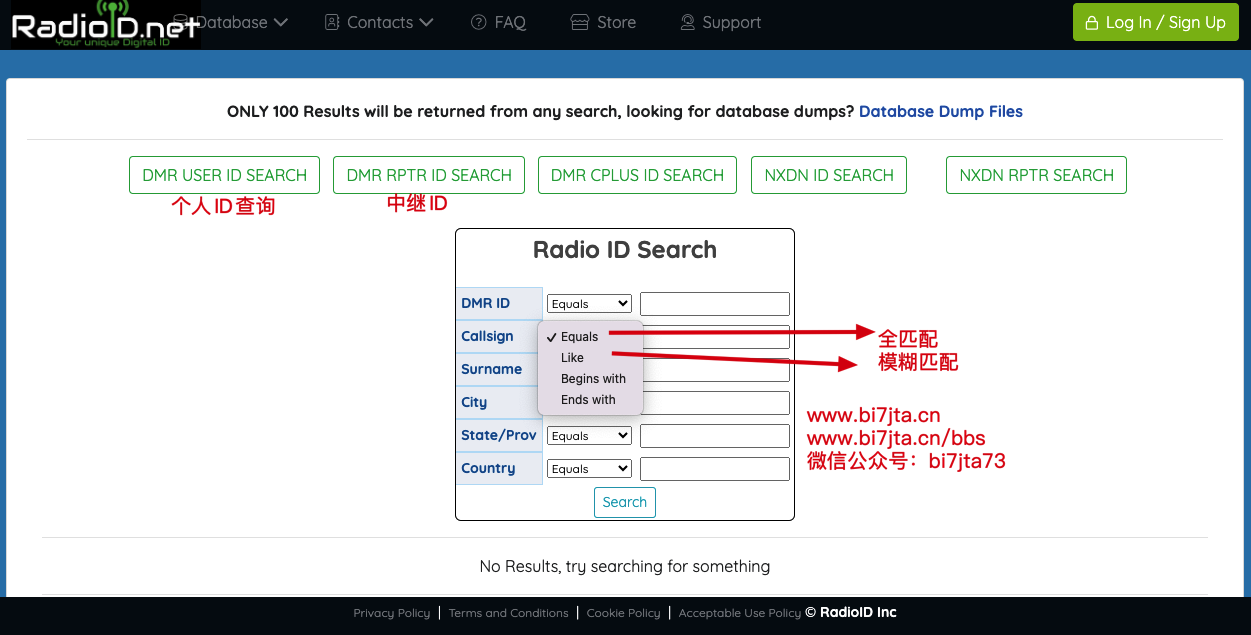
Task: Choose Like in the open Callsign list
Action: pyautogui.click(x=590, y=358)
